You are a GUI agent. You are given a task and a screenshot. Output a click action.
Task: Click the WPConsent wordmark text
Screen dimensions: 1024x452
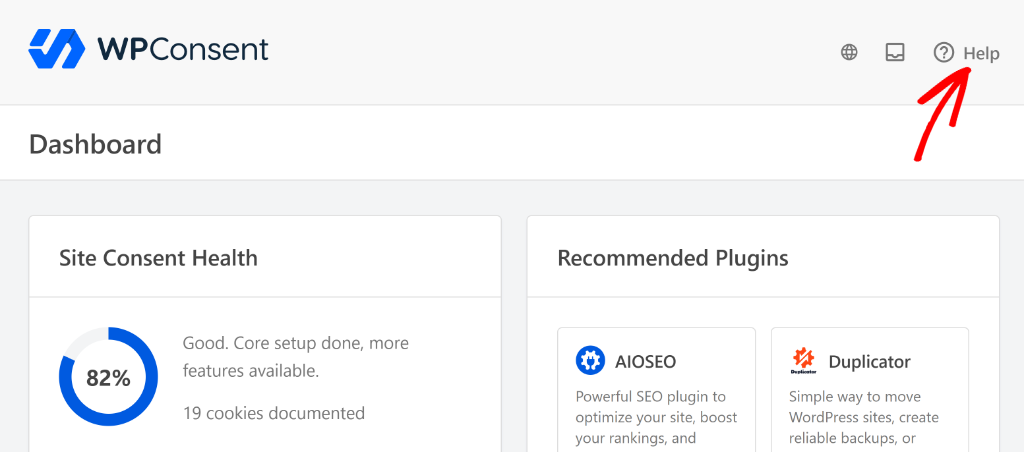[183, 50]
